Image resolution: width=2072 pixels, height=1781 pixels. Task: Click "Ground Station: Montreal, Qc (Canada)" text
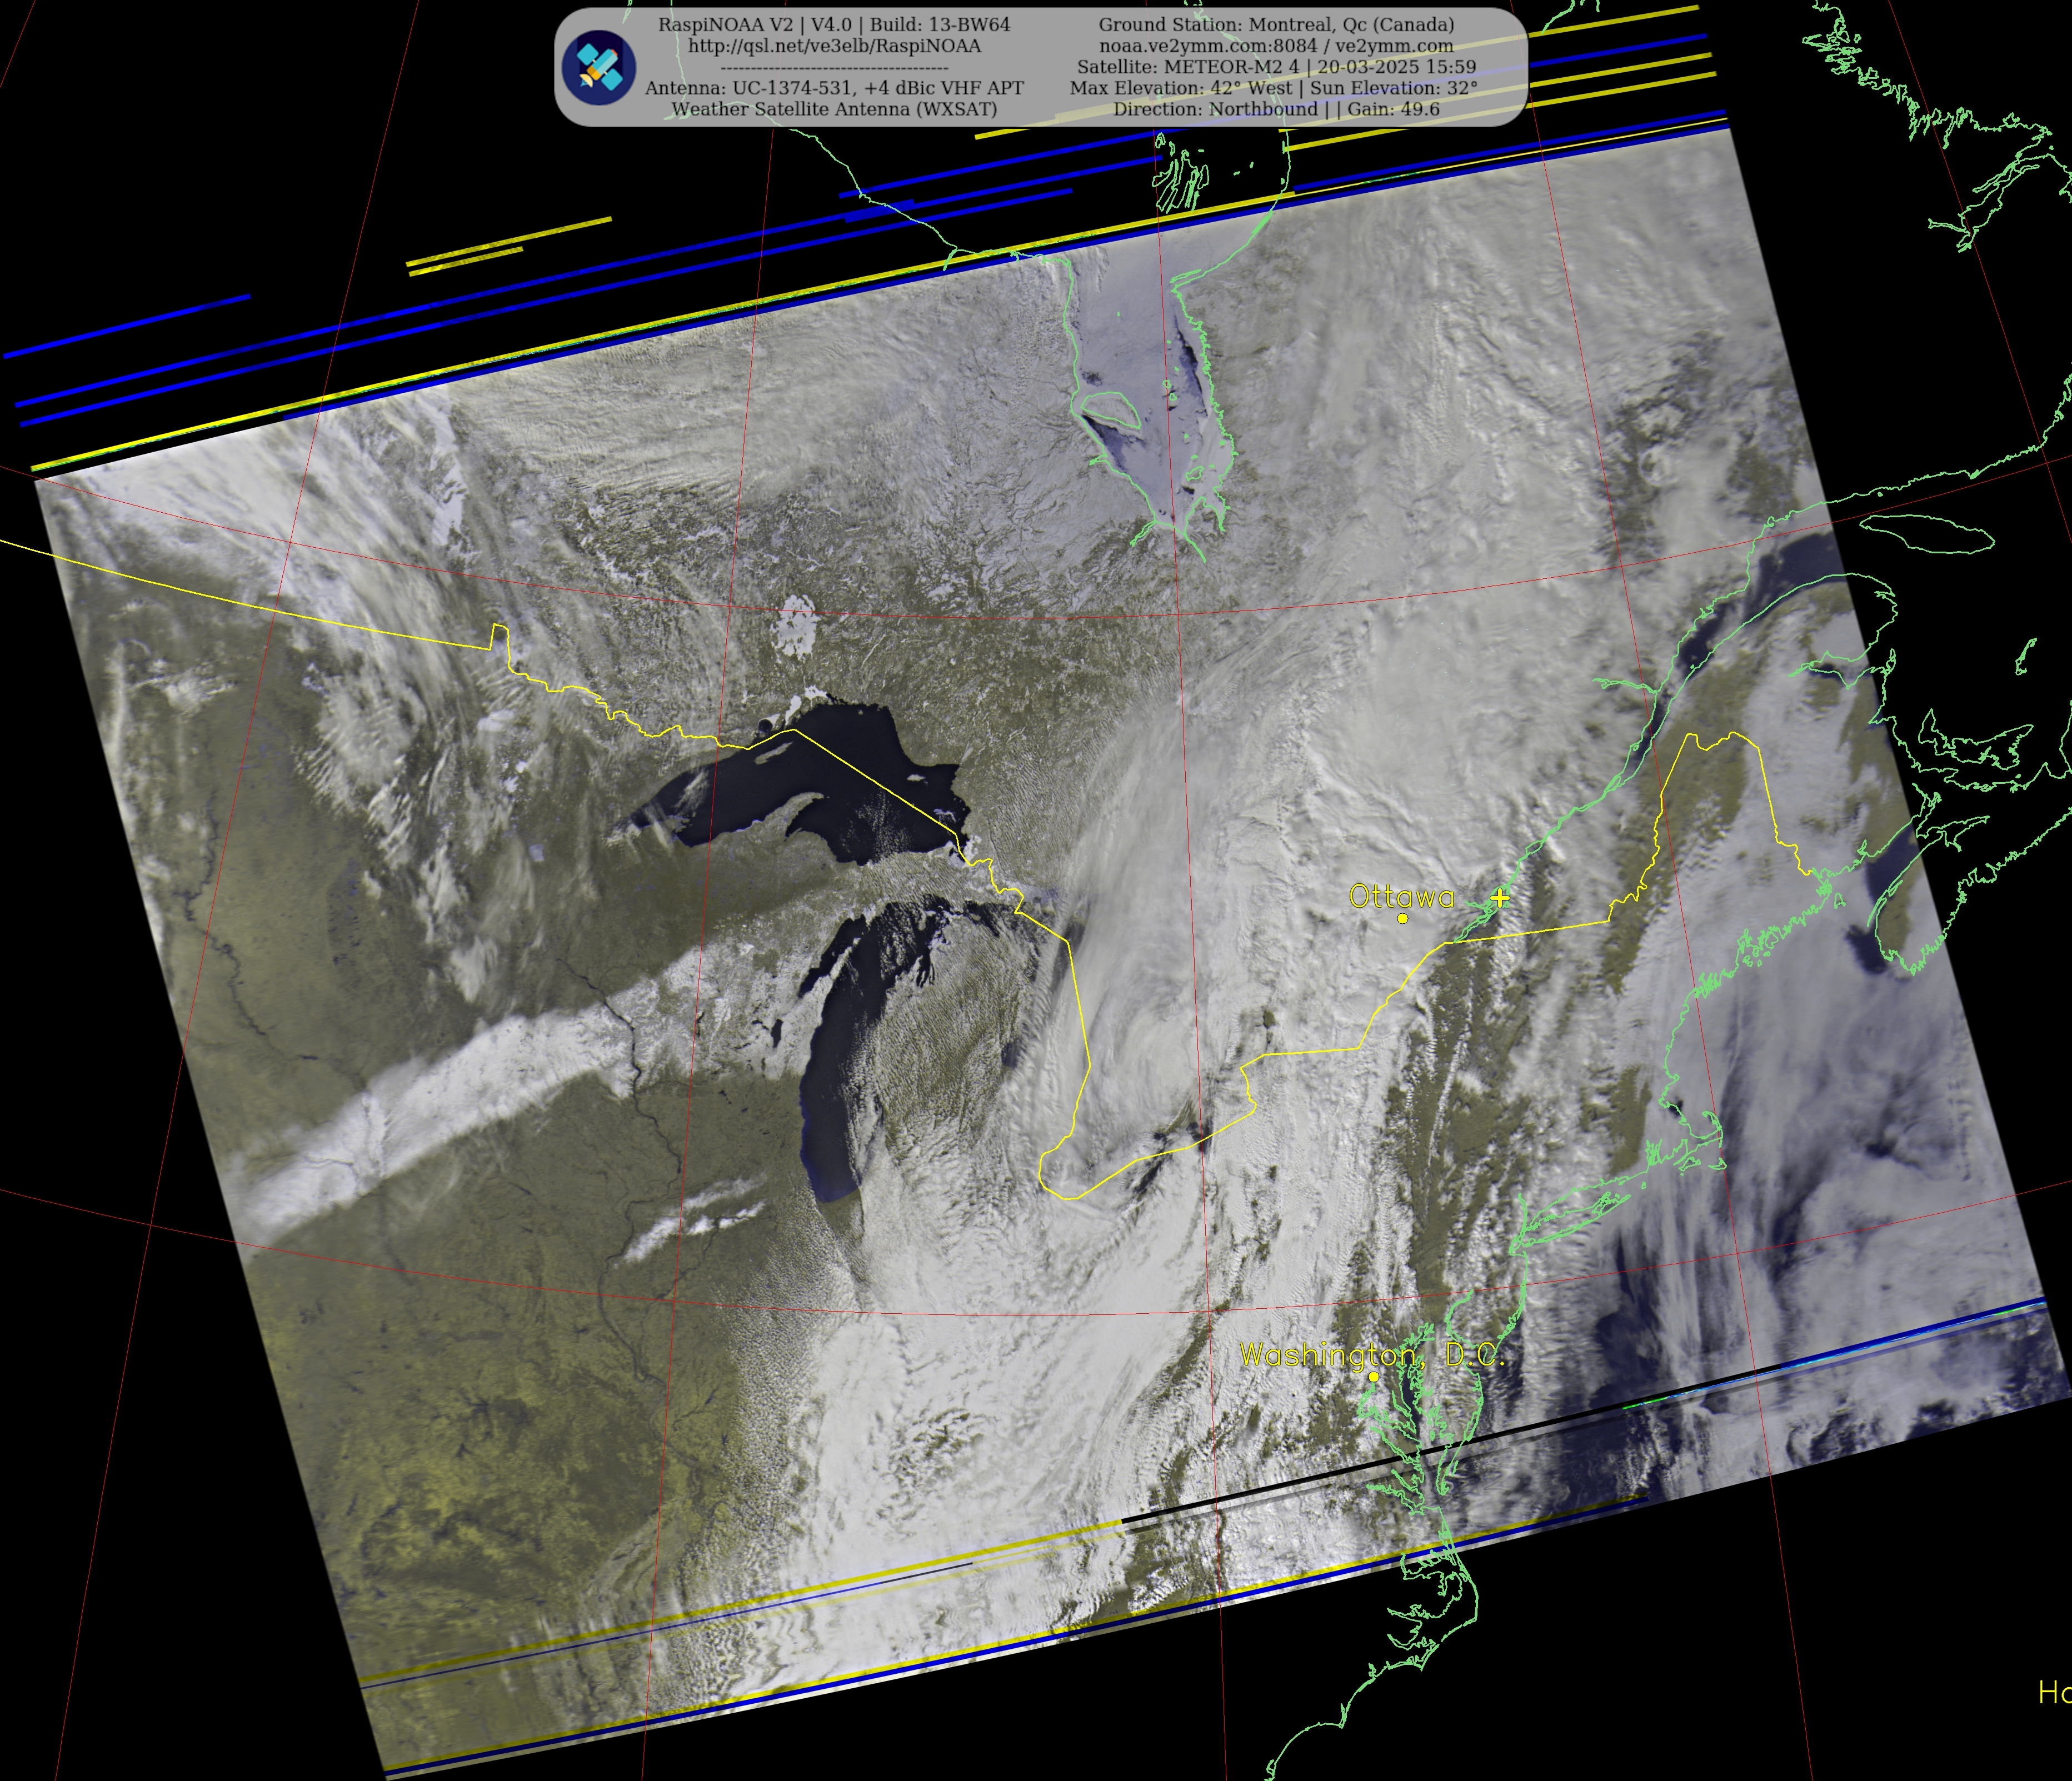click(1276, 25)
